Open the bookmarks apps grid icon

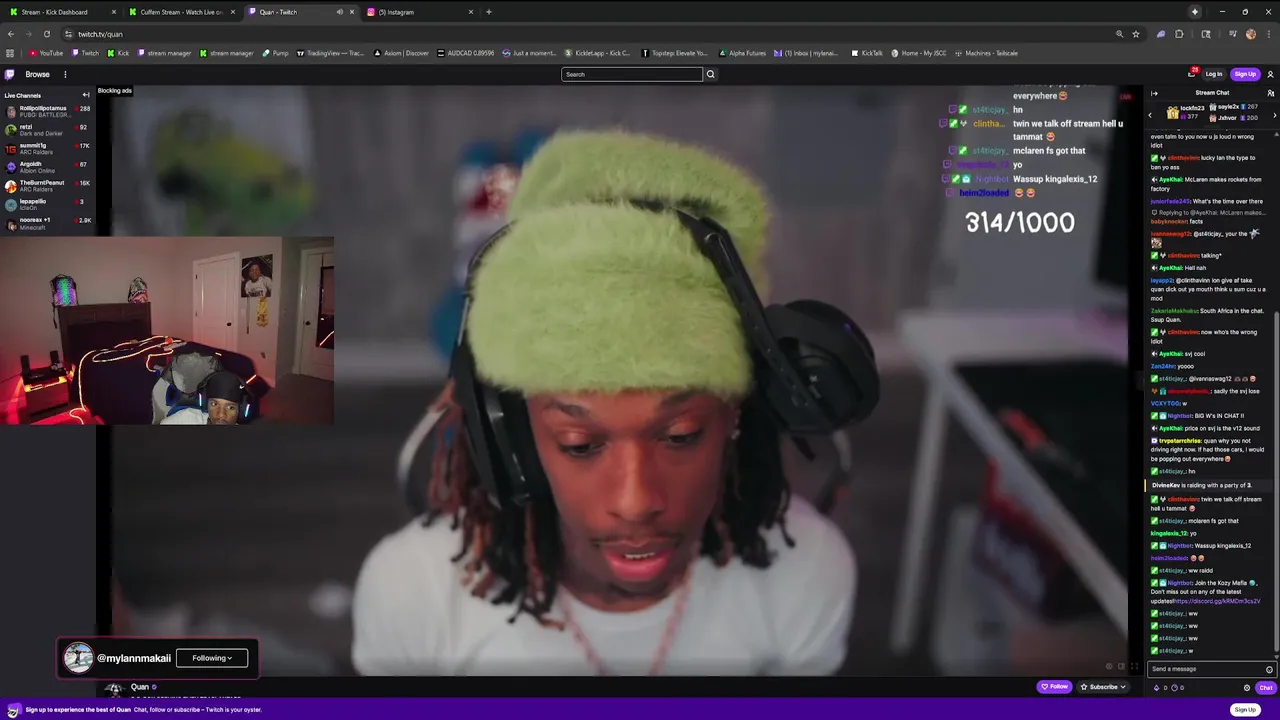click(10, 53)
